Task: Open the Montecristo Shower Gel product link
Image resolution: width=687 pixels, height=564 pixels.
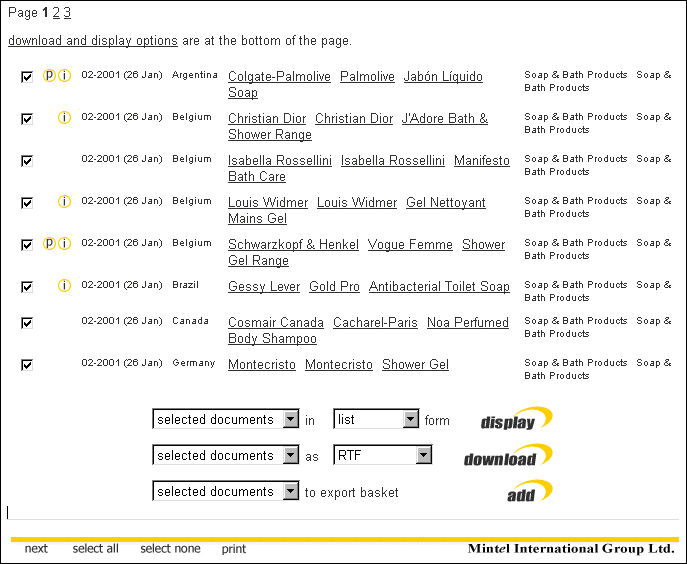Action: click(415, 365)
